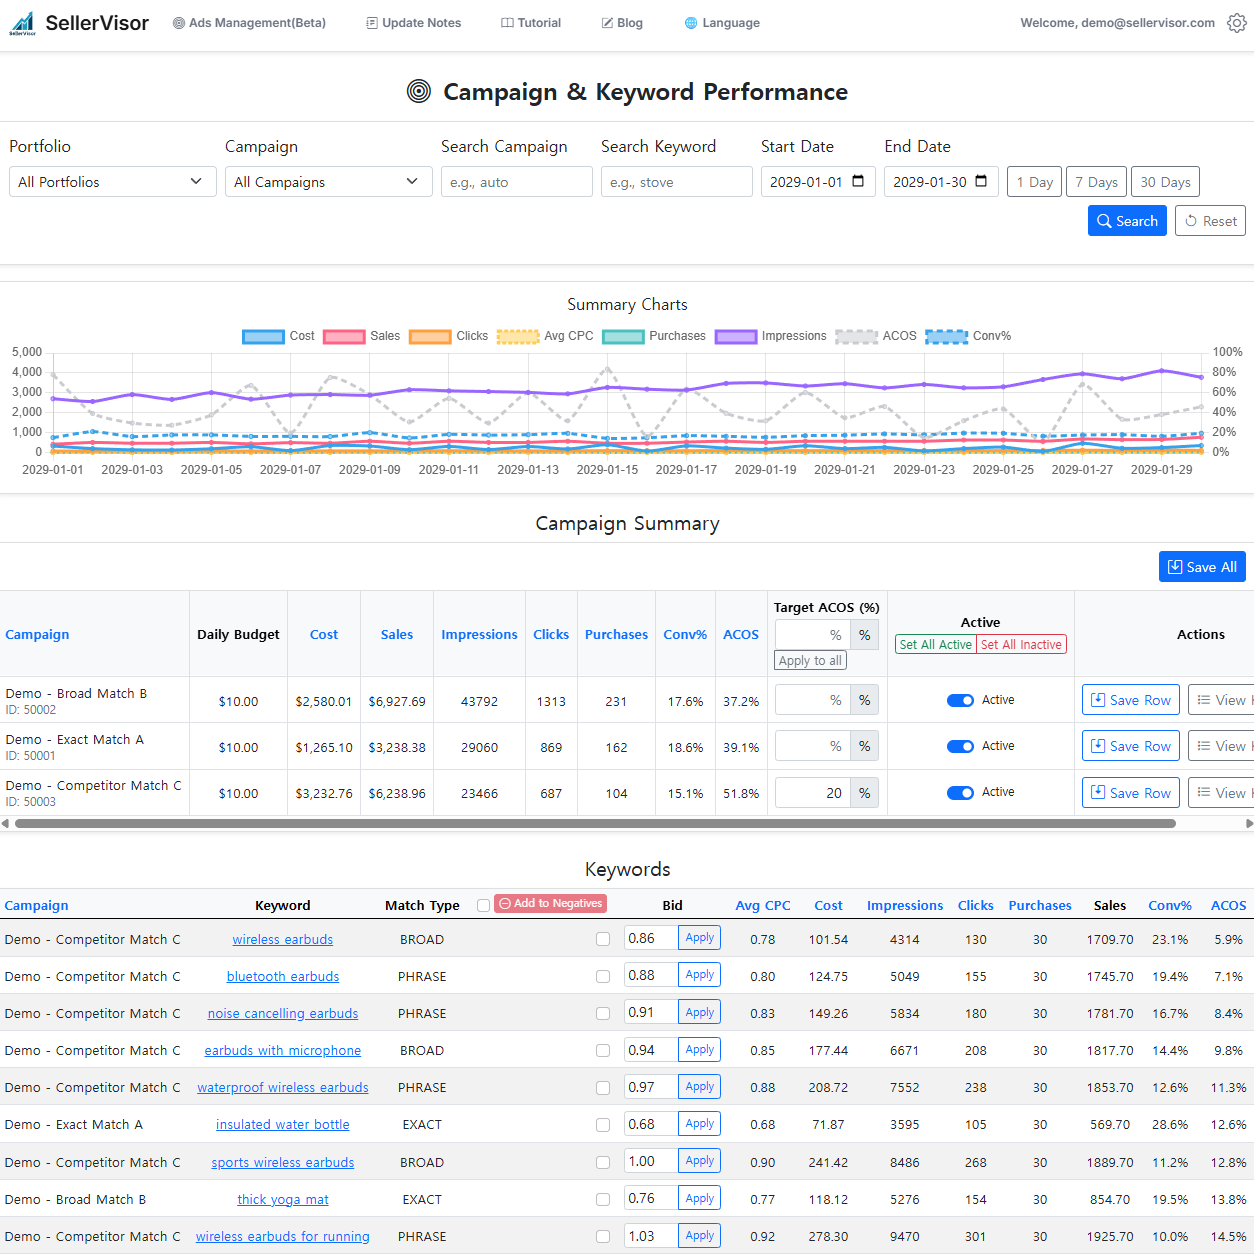Check the thick yoga mat checkbox

(x=603, y=1199)
